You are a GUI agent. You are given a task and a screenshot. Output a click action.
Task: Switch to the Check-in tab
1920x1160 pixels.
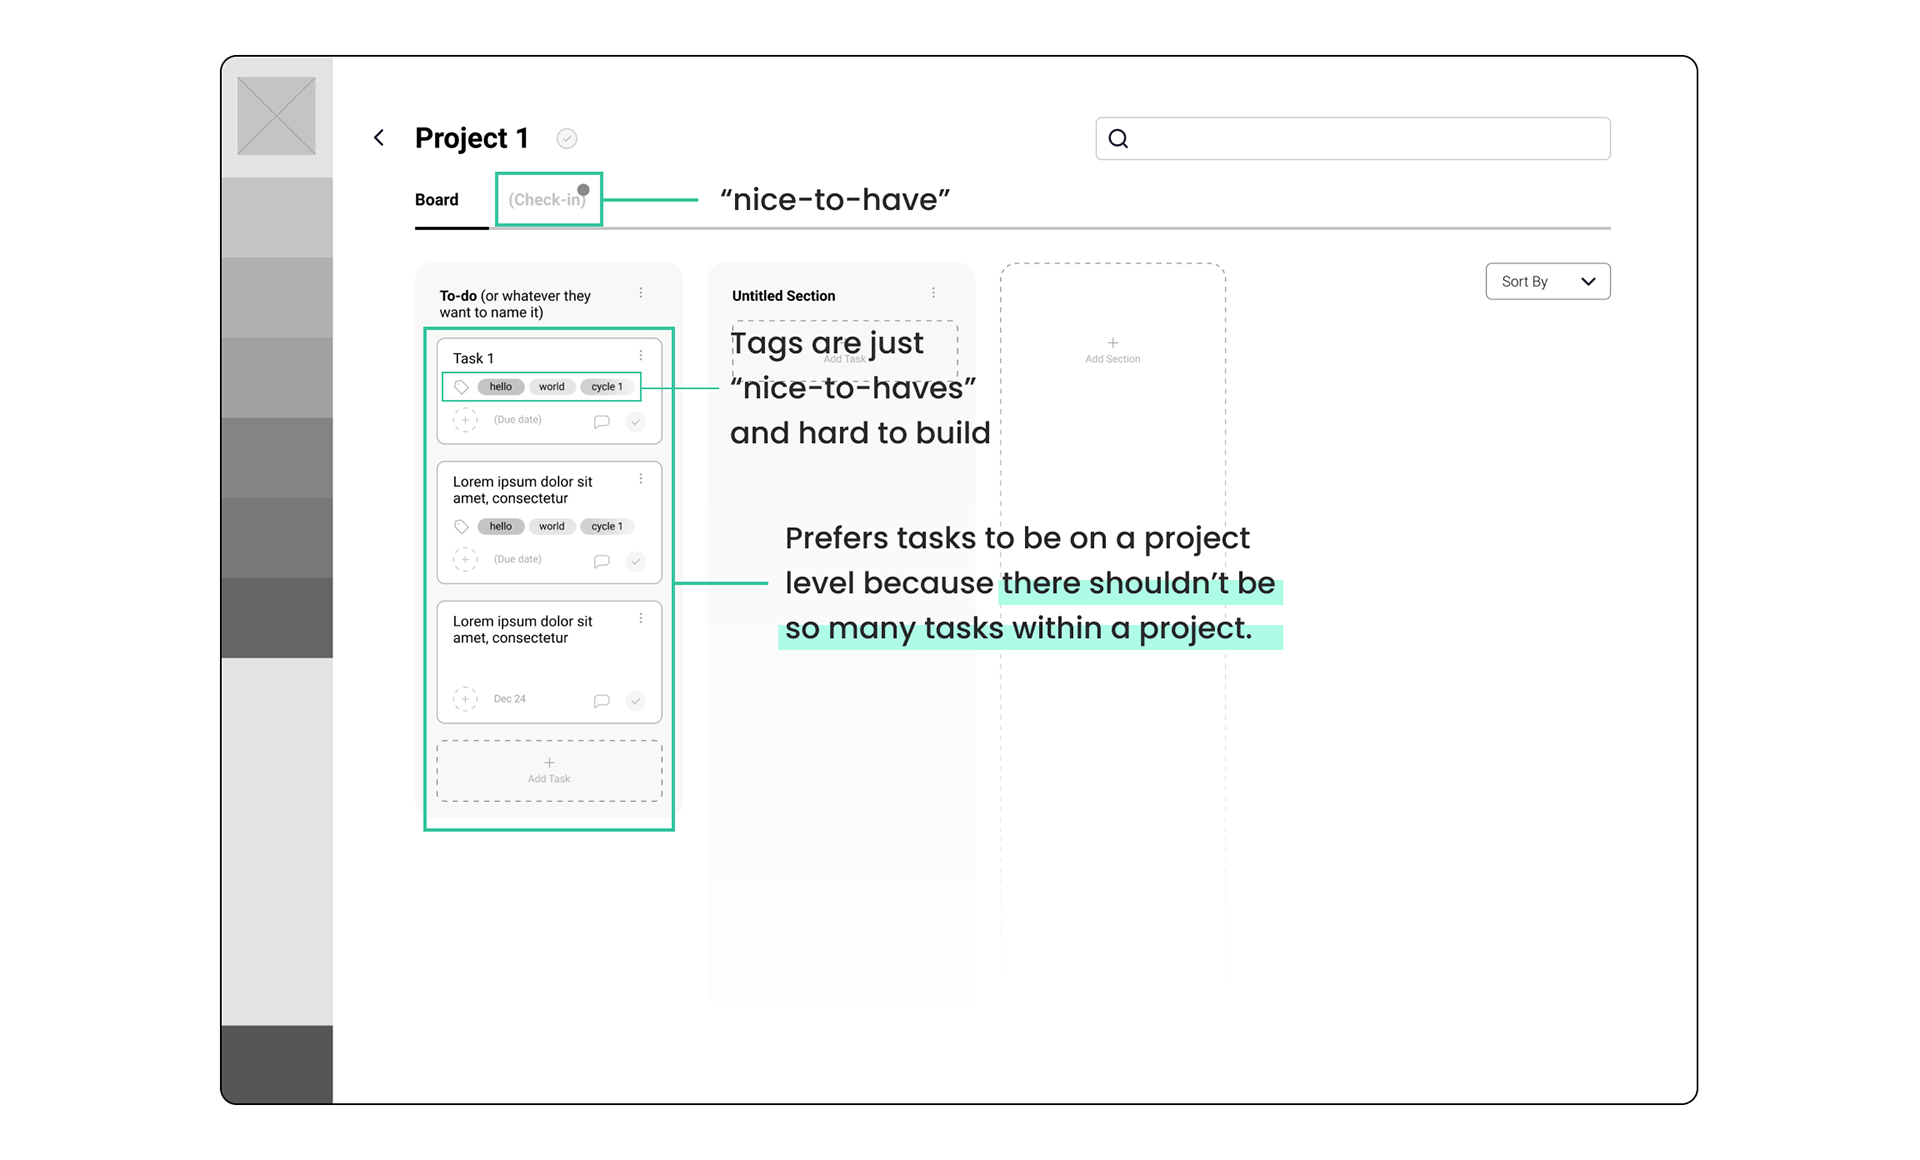[546, 200]
